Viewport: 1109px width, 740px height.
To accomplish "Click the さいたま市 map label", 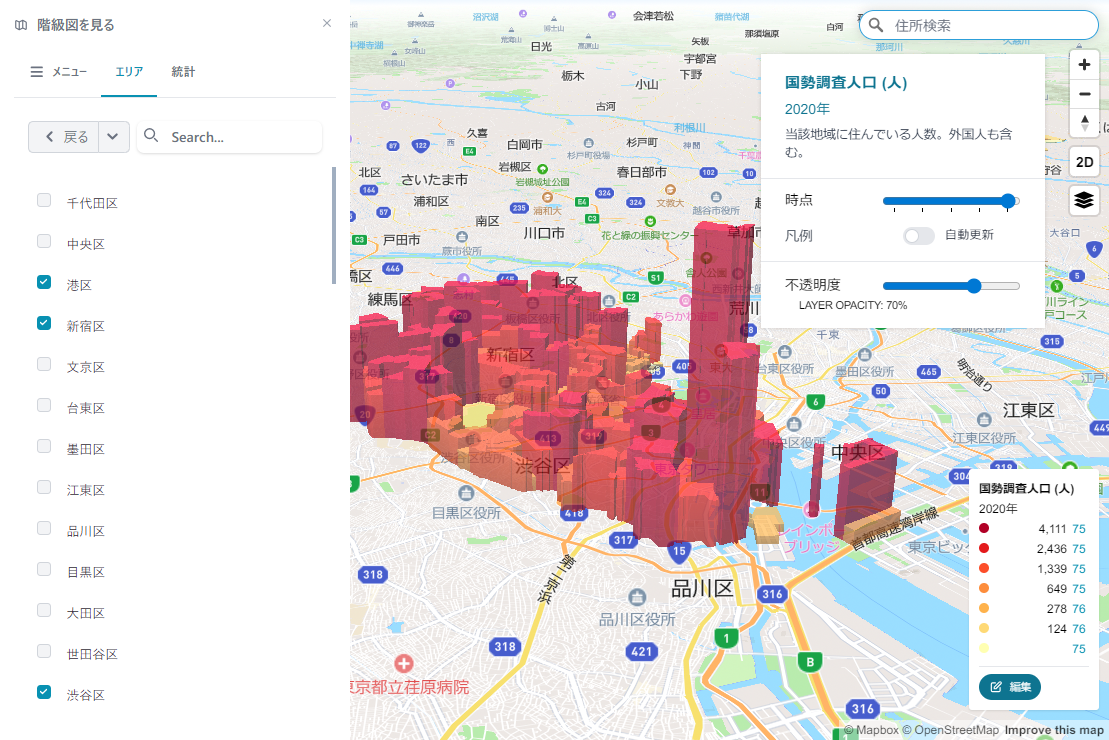I will pyautogui.click(x=434, y=180).
